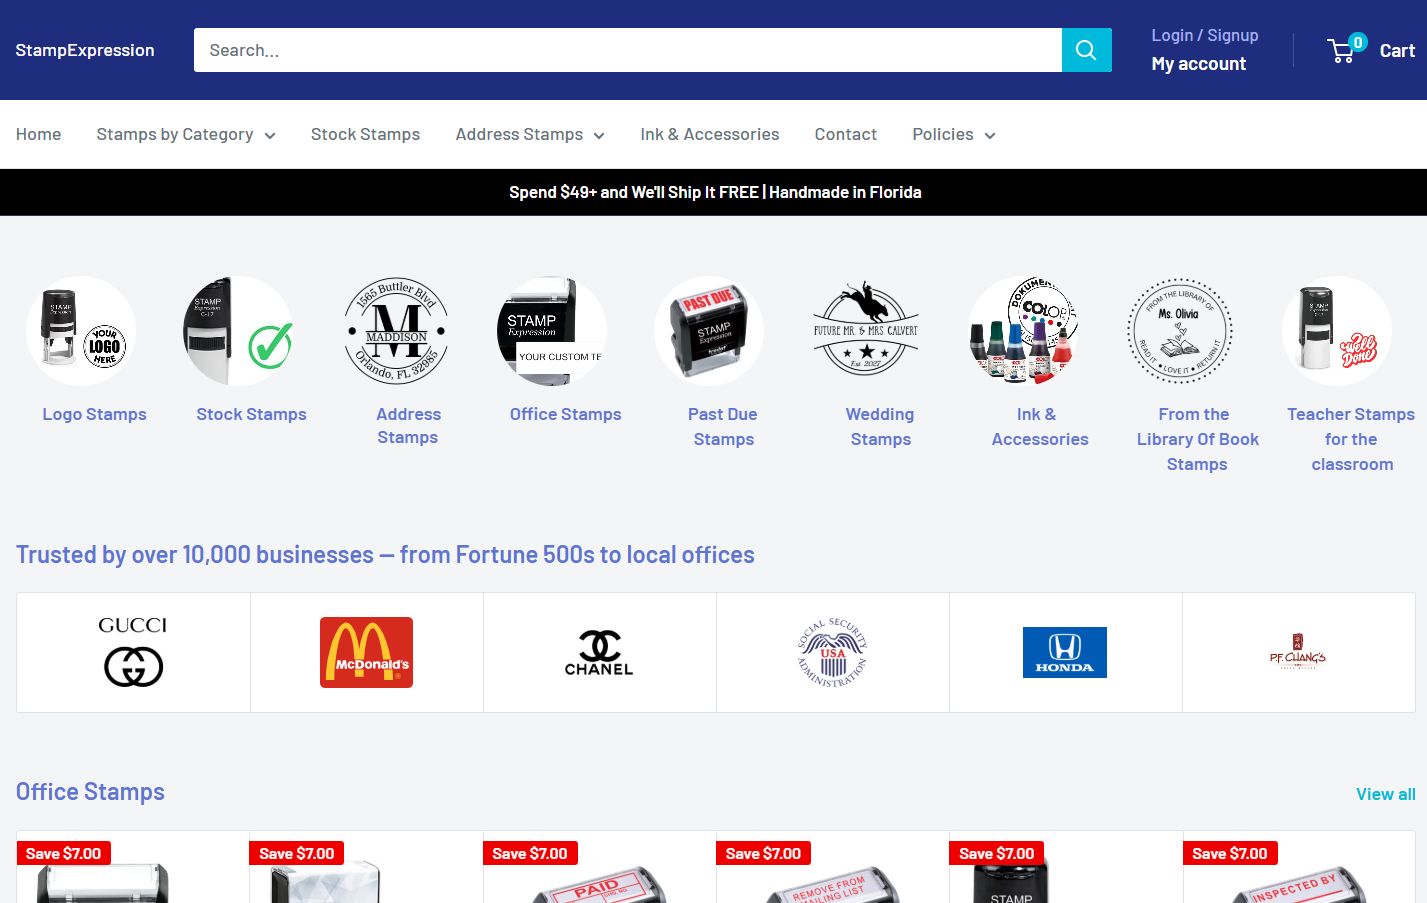Click the StampExpression site logo
Image resolution: width=1427 pixels, height=903 pixels.
pos(85,50)
